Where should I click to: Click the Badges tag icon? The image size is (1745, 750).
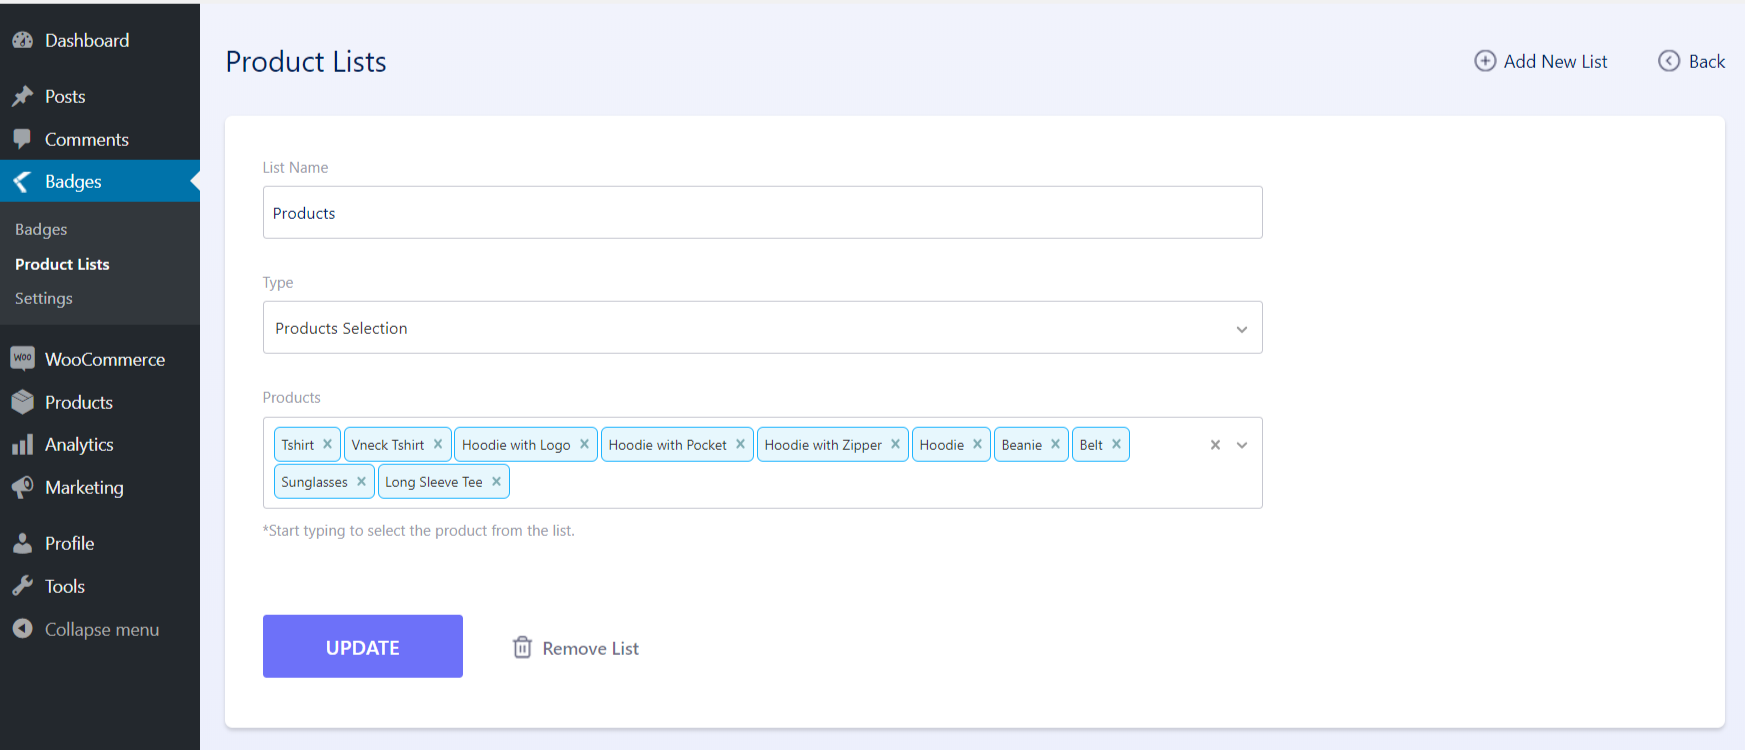22,182
